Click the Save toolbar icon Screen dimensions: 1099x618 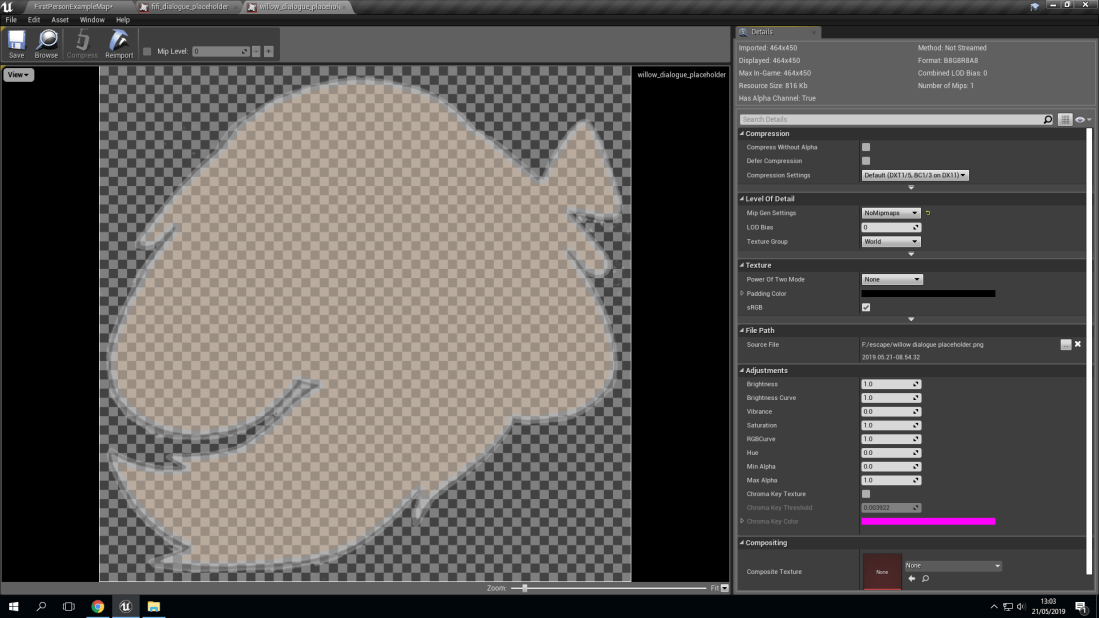coord(16,43)
